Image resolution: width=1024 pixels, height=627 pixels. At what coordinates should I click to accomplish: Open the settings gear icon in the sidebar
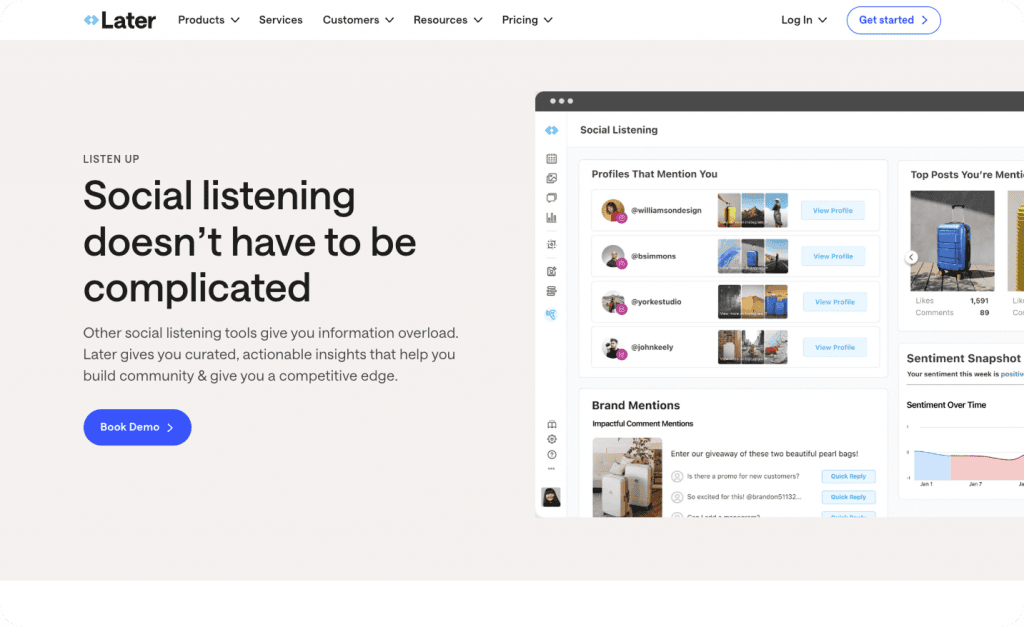(x=552, y=440)
